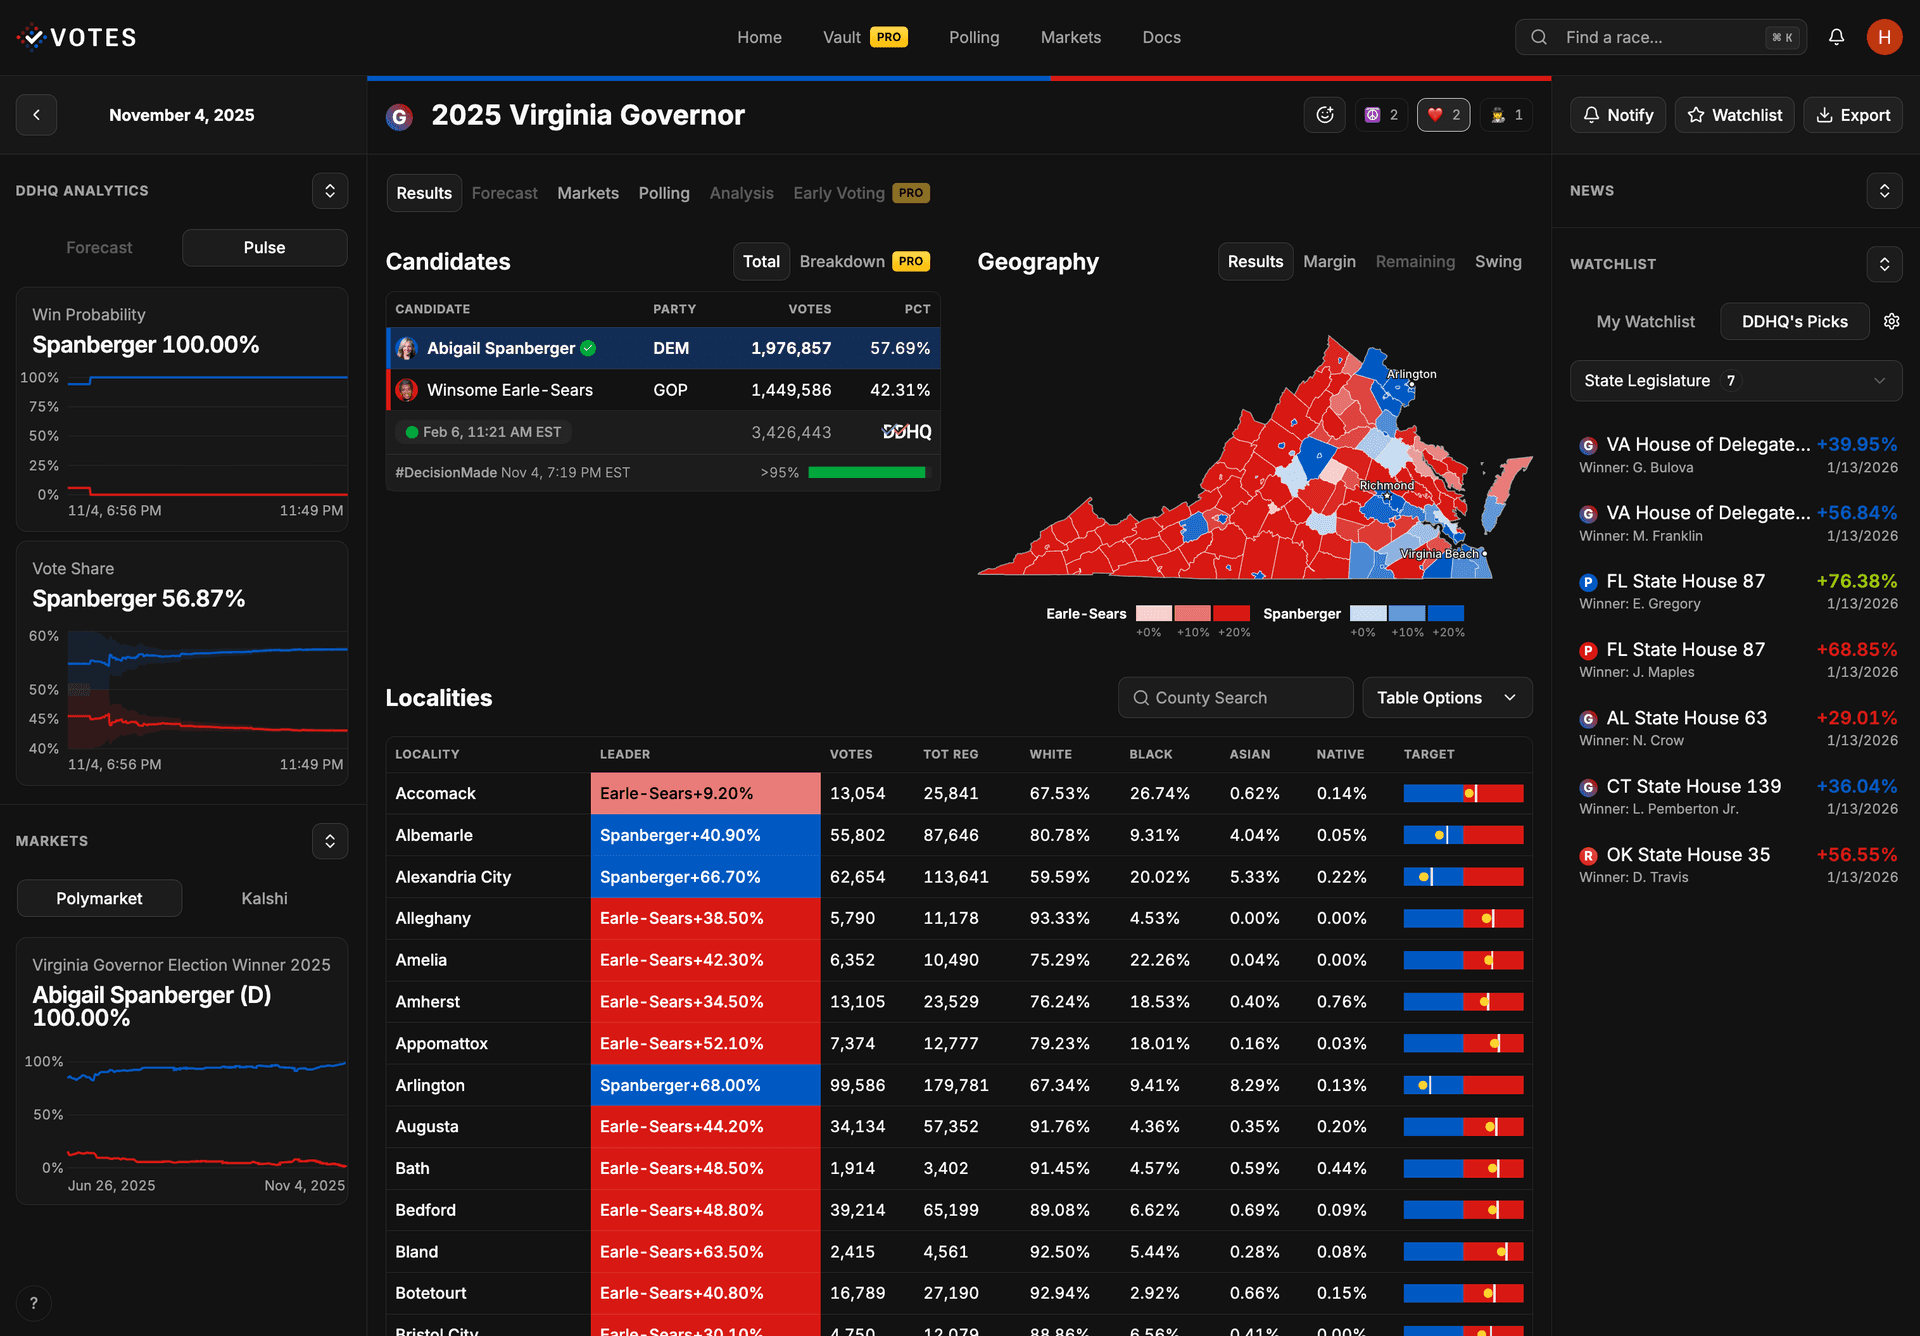Click Abigail Spanberger's verified checkmark
Screen dimensions: 1920x1336
pyautogui.click(x=588, y=348)
